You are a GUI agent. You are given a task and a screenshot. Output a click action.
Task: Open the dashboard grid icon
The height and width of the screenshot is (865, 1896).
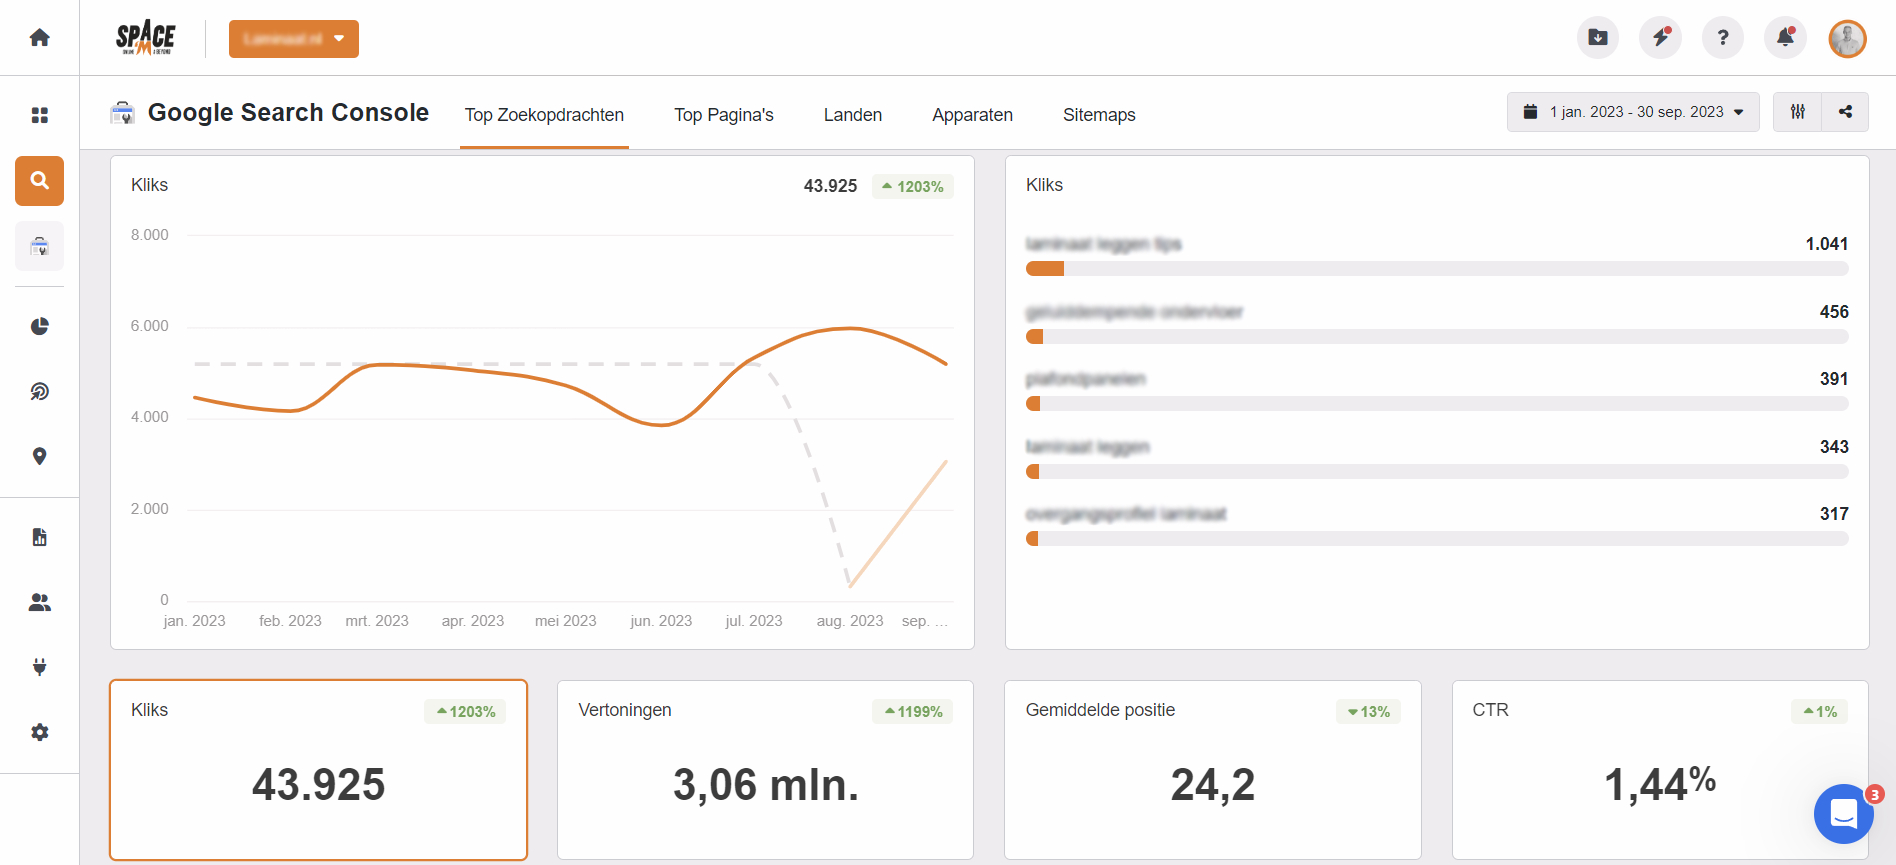[39, 115]
